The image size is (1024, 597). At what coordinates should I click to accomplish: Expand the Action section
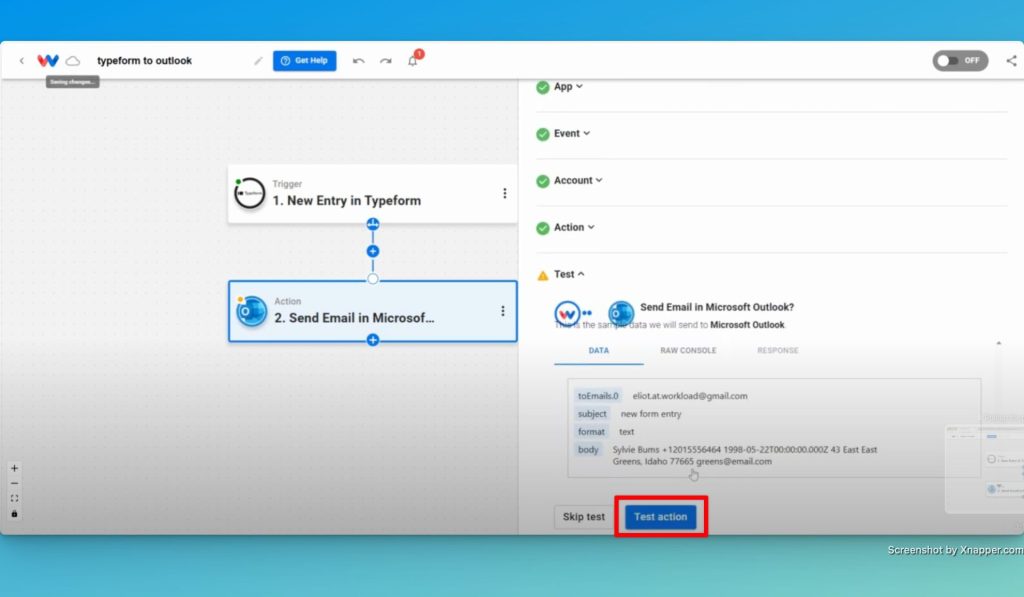click(x=574, y=227)
